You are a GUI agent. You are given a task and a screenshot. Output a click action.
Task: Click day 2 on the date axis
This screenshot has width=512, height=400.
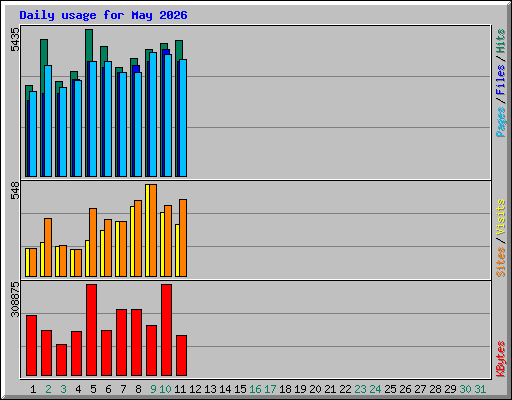[48, 389]
